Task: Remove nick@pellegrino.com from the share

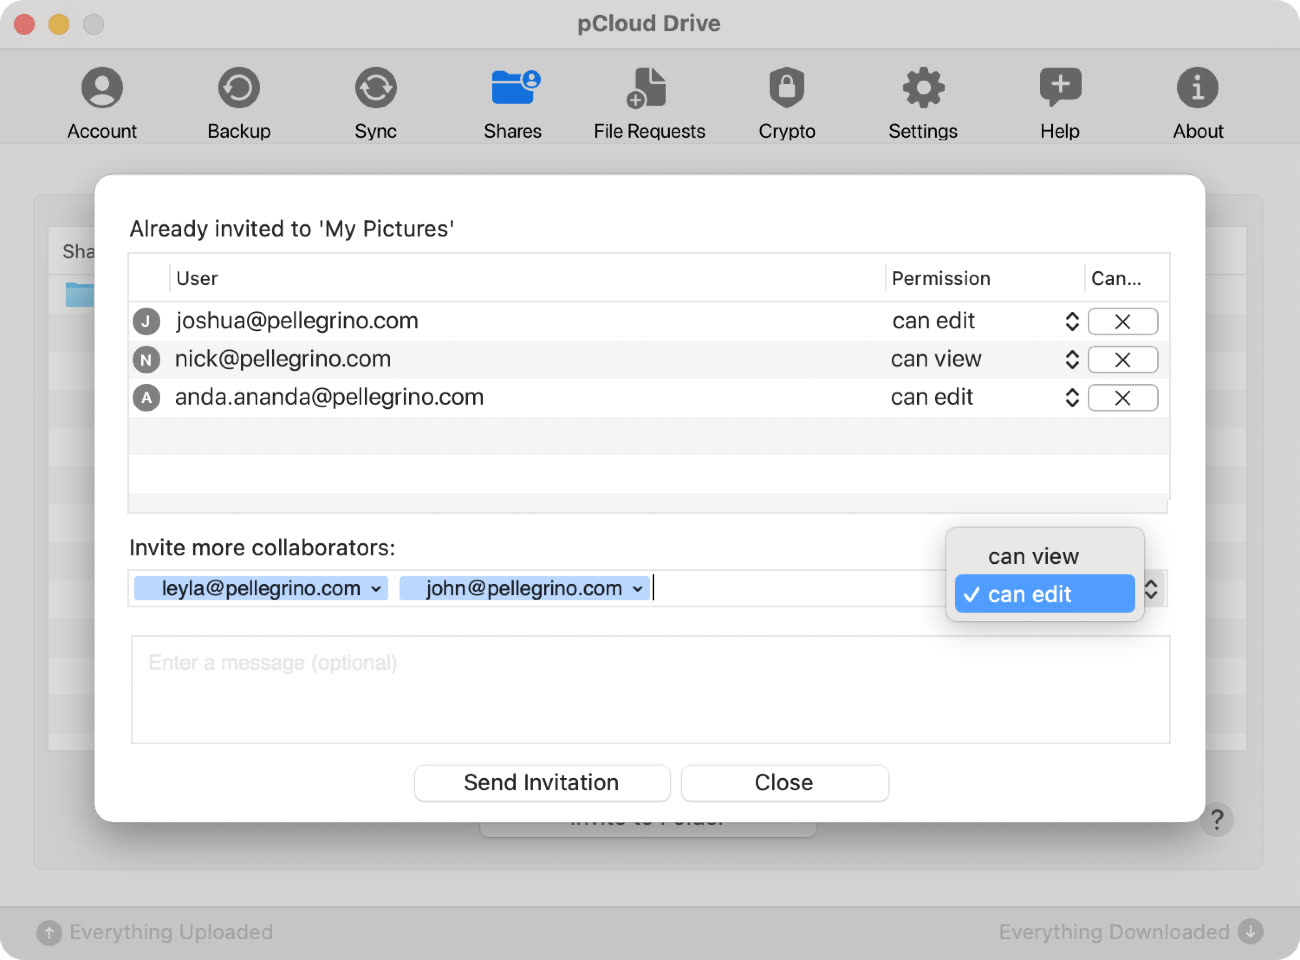Action: tap(1123, 359)
